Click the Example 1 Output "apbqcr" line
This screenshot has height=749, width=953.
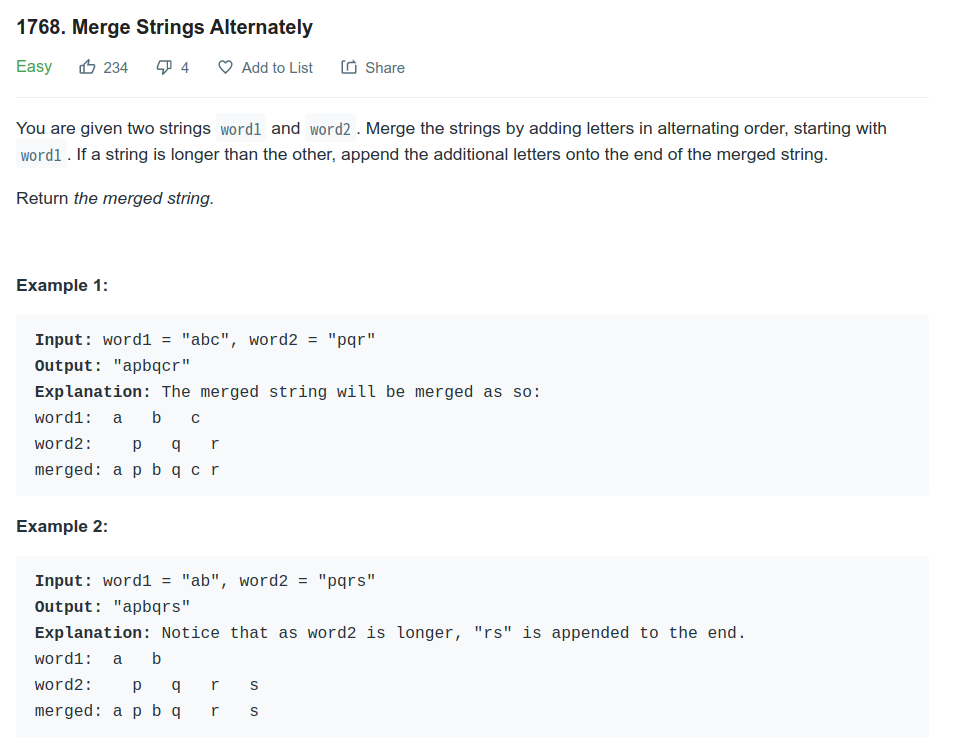point(112,366)
